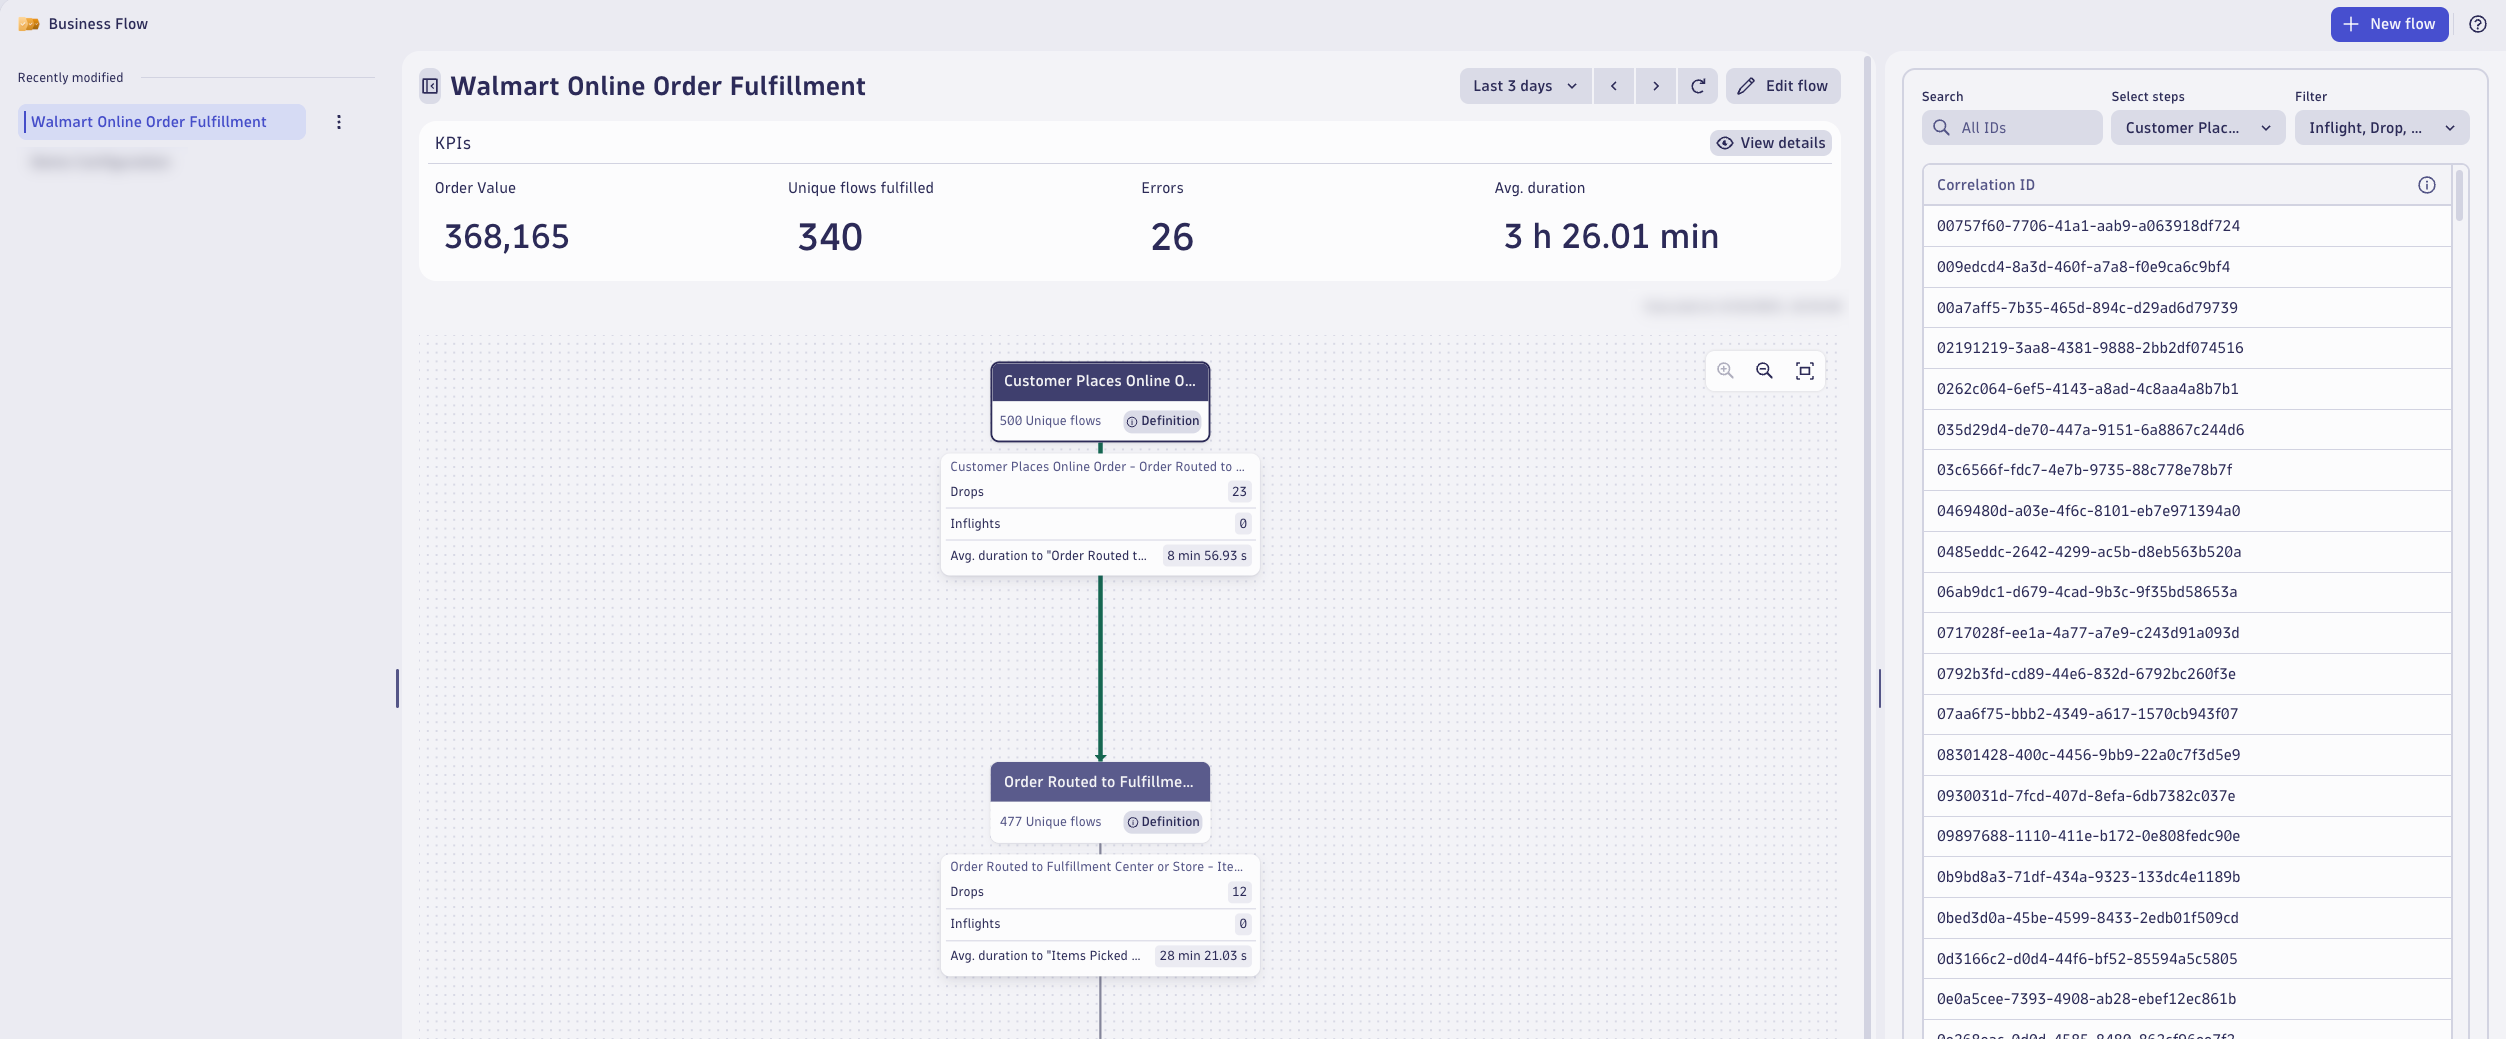Select ID 0792b3fd-cd89-44e6-832d-6792bc260f3e
The width and height of the screenshot is (2506, 1039).
2187,674
